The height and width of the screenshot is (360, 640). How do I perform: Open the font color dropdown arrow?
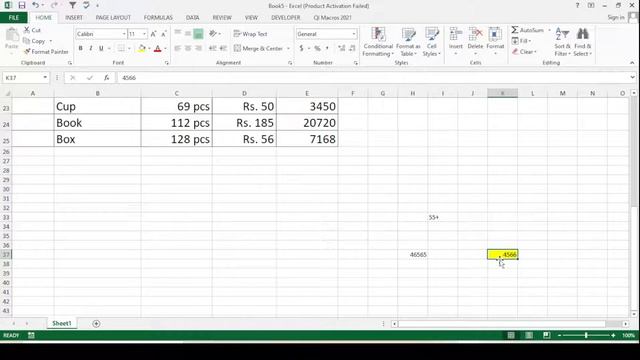pyautogui.click(x=165, y=49)
